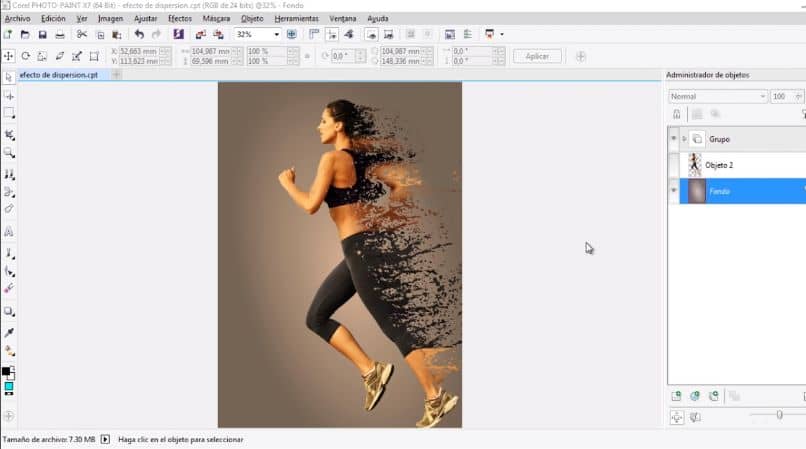
Task: Toggle rulers display icon in toolbar
Action: click(x=314, y=34)
